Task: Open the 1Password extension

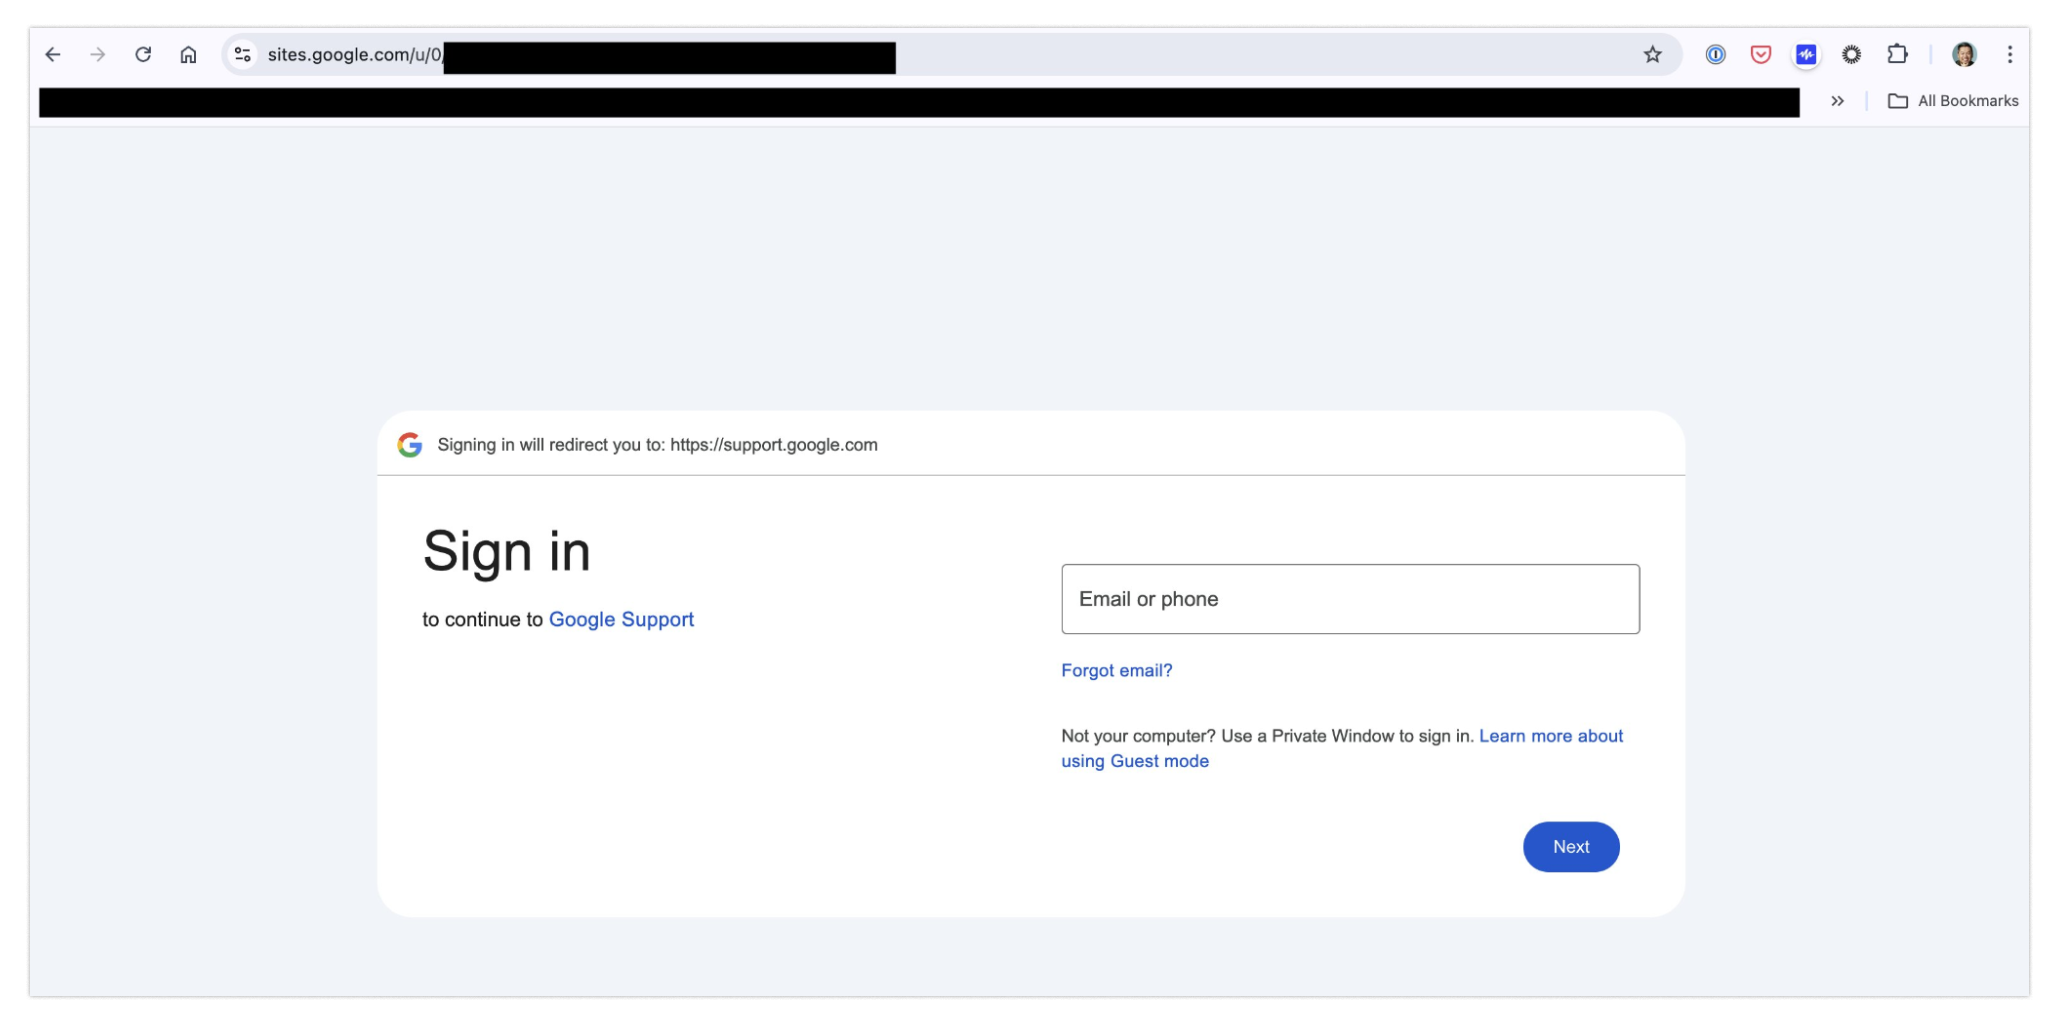Action: pyautogui.click(x=1715, y=55)
